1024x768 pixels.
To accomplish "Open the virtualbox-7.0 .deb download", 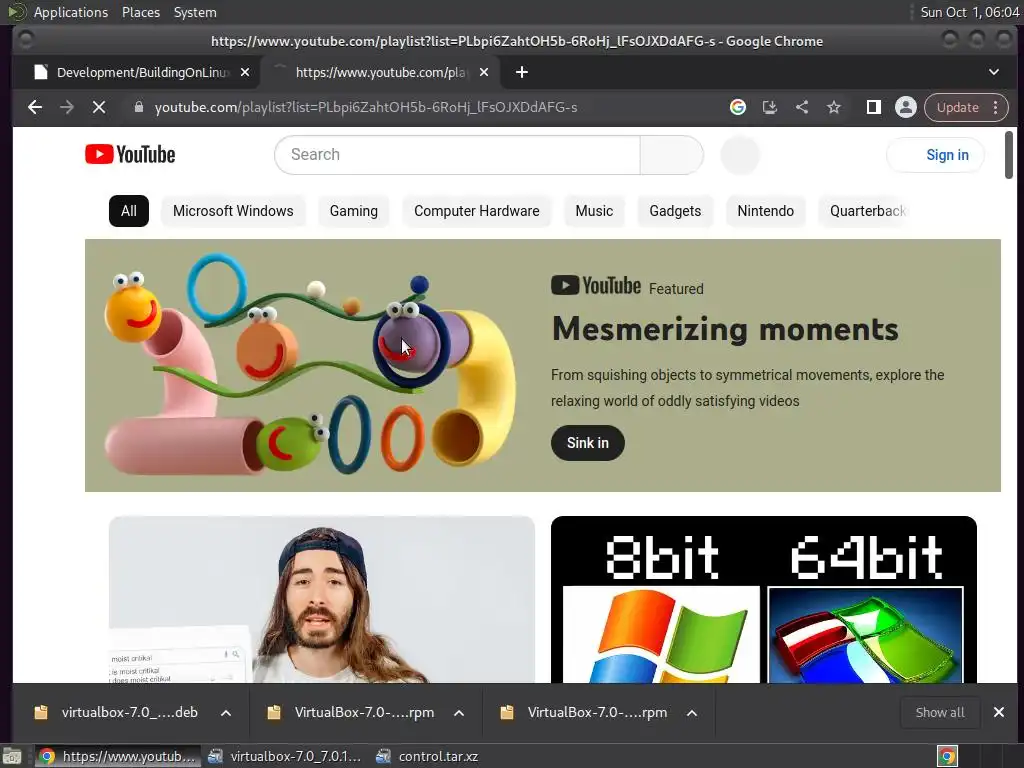I will 129,712.
